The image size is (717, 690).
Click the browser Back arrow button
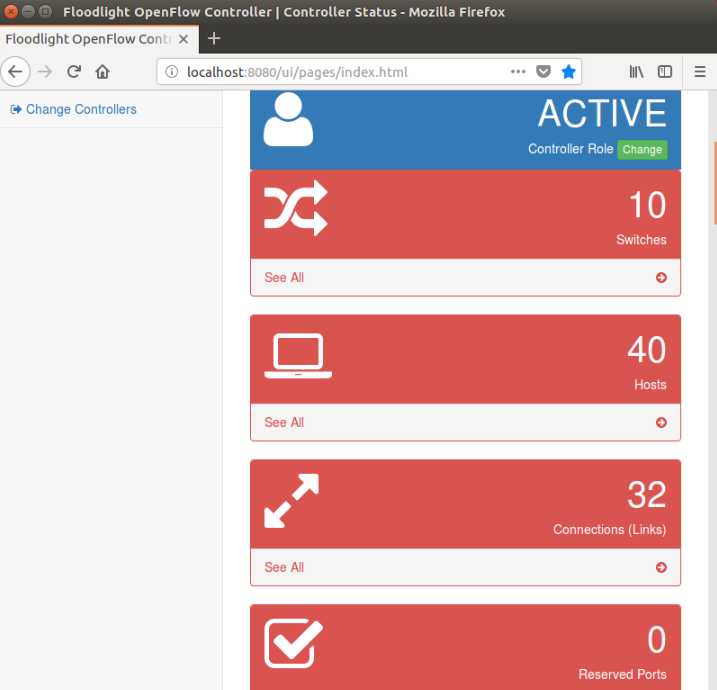point(15,72)
